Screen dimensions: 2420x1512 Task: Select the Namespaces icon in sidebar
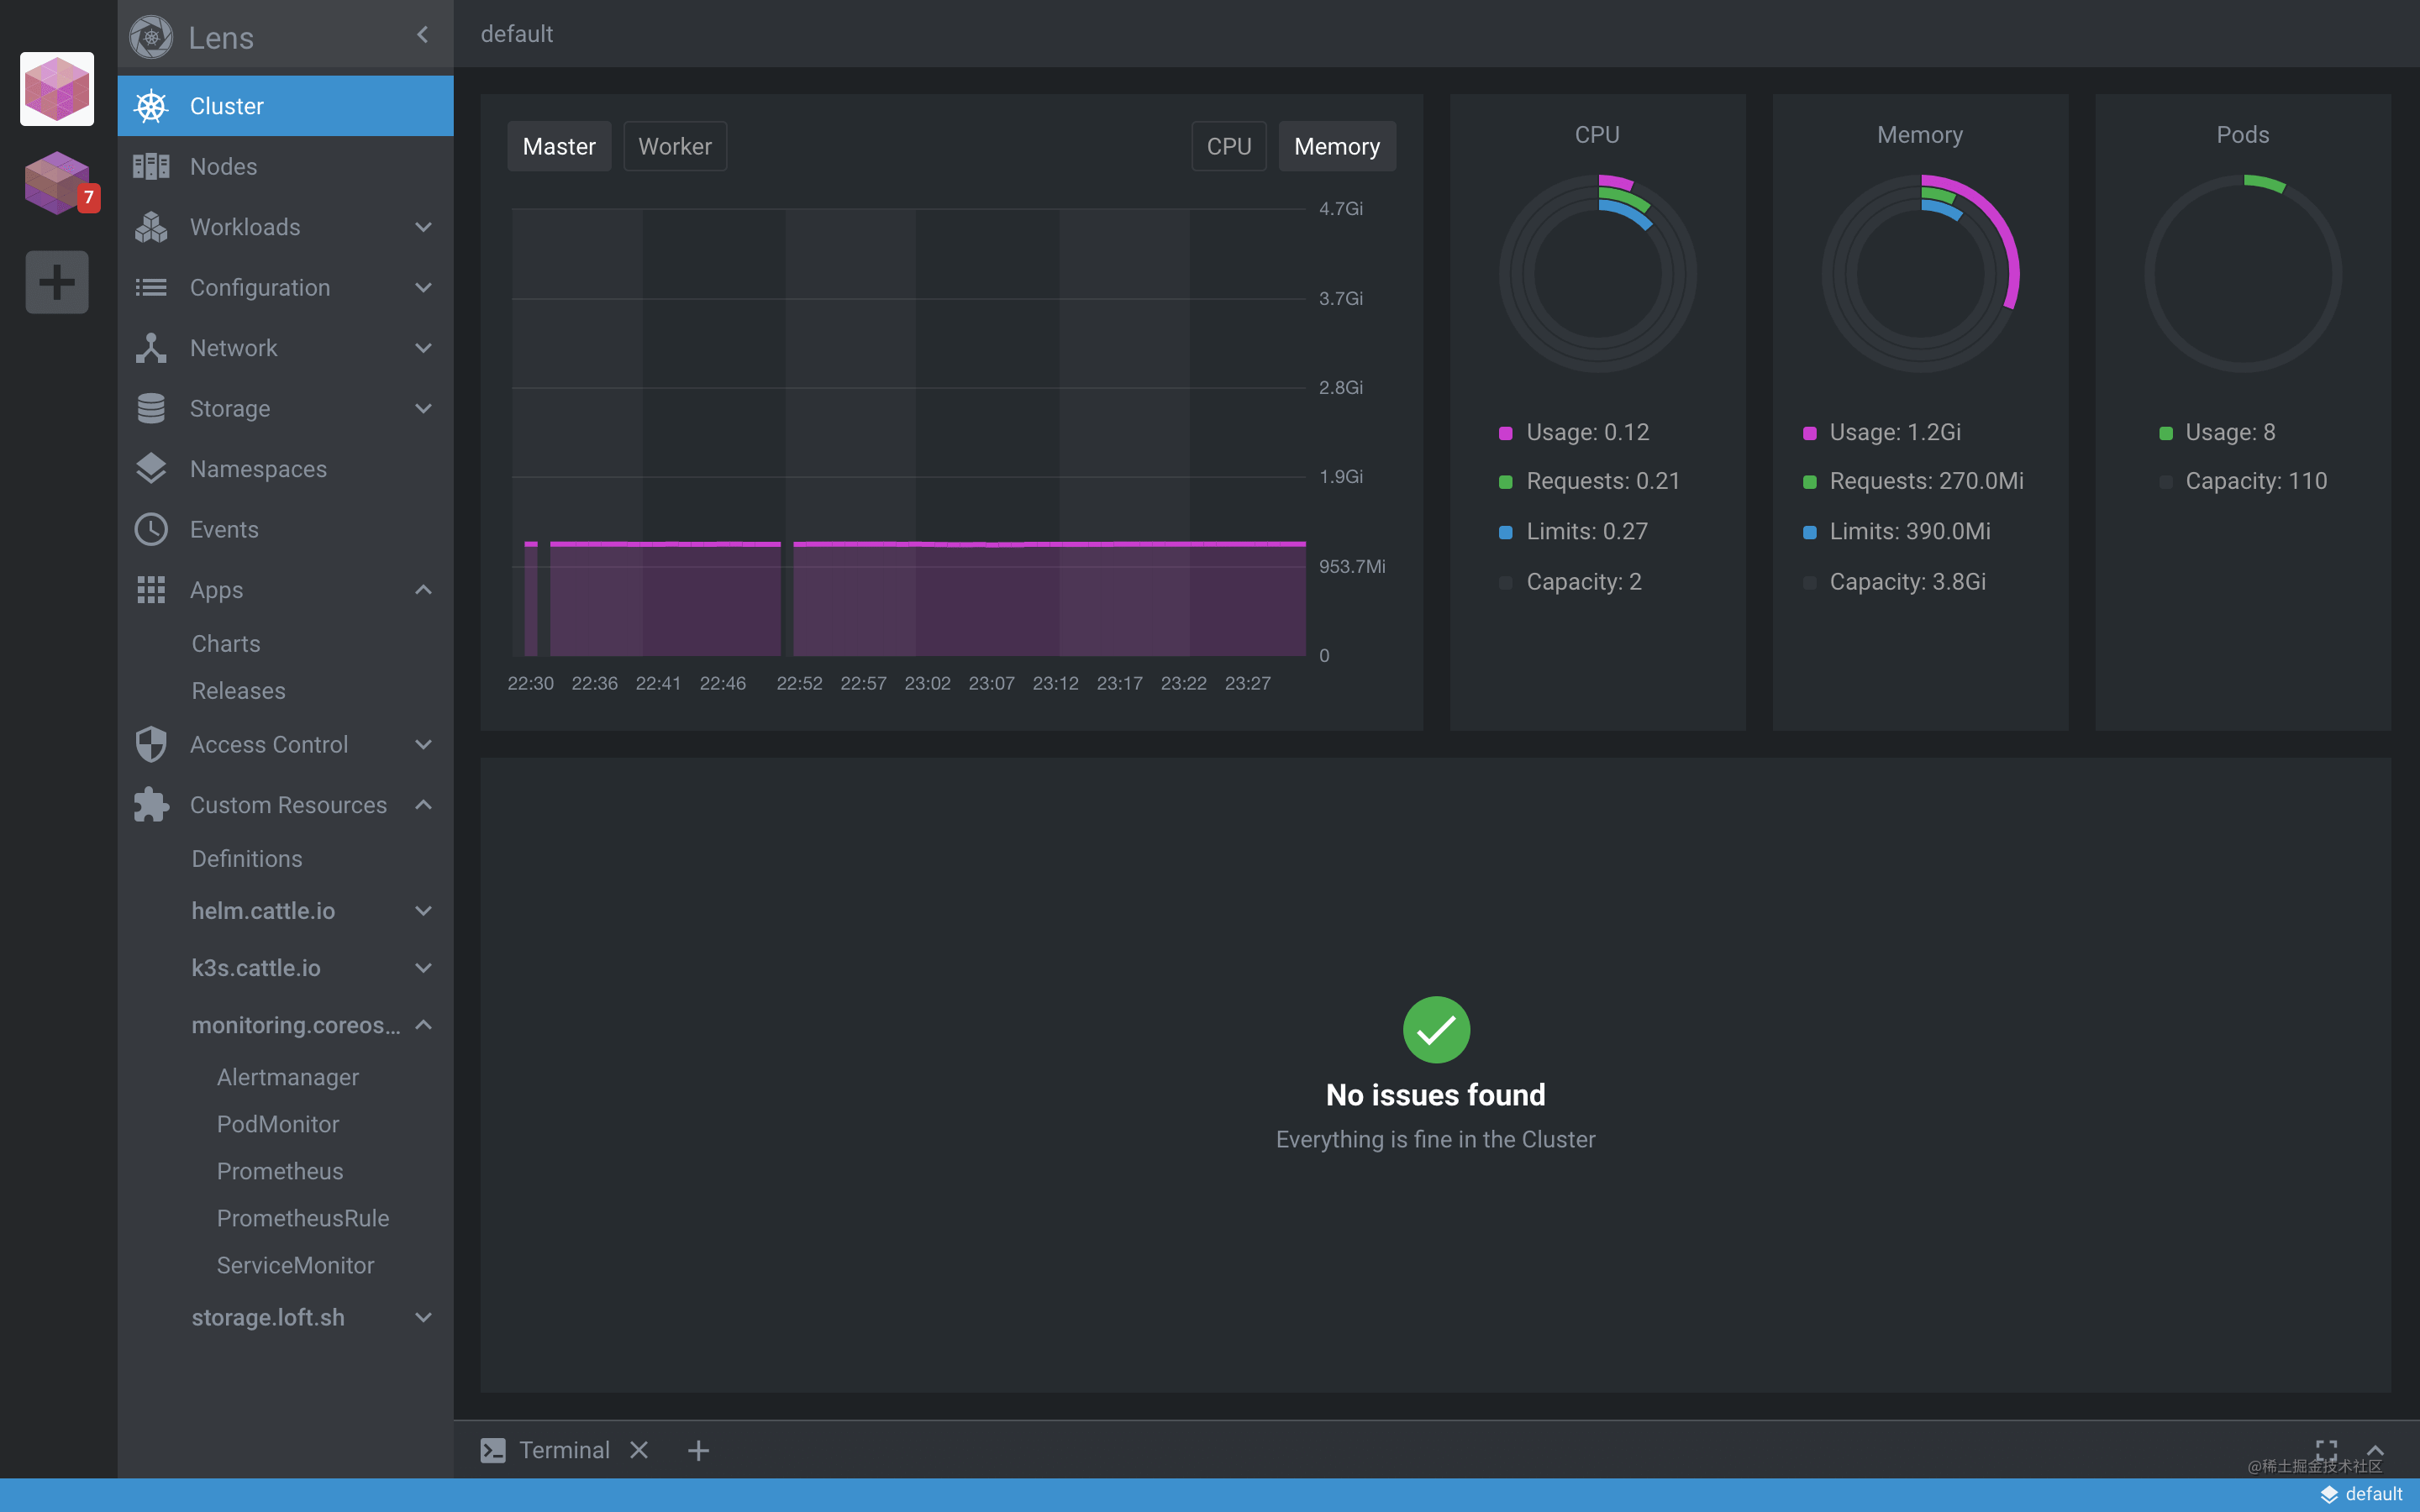tap(151, 469)
